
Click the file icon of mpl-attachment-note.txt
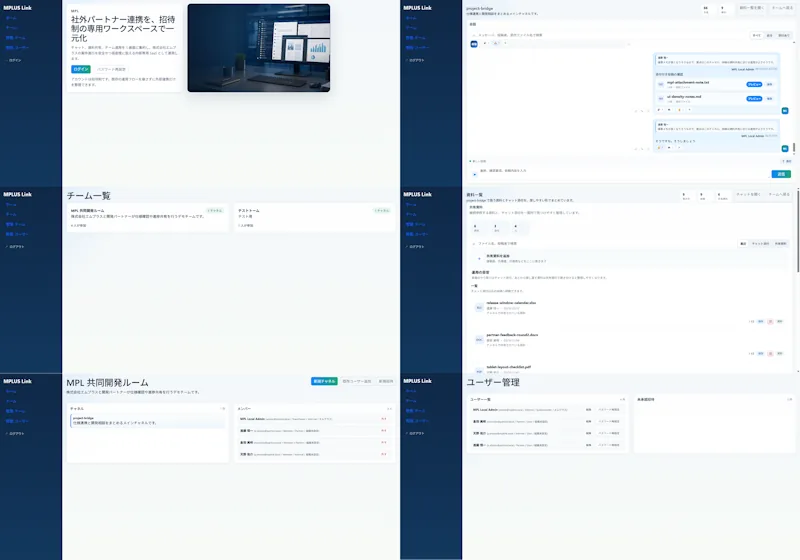click(661, 84)
